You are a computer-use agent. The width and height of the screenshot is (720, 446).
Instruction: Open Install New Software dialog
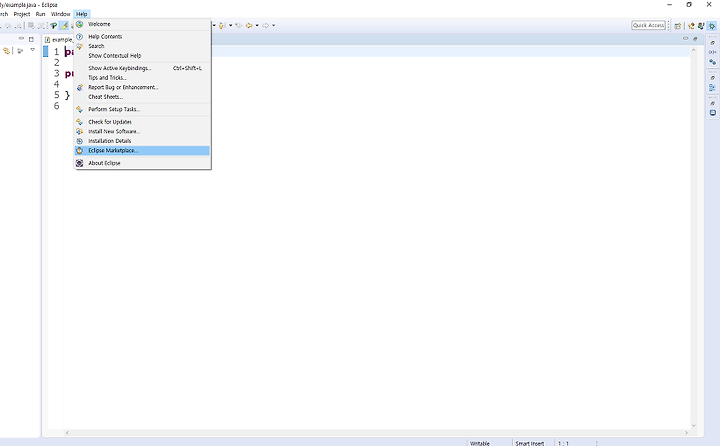pyautogui.click(x=142, y=131)
